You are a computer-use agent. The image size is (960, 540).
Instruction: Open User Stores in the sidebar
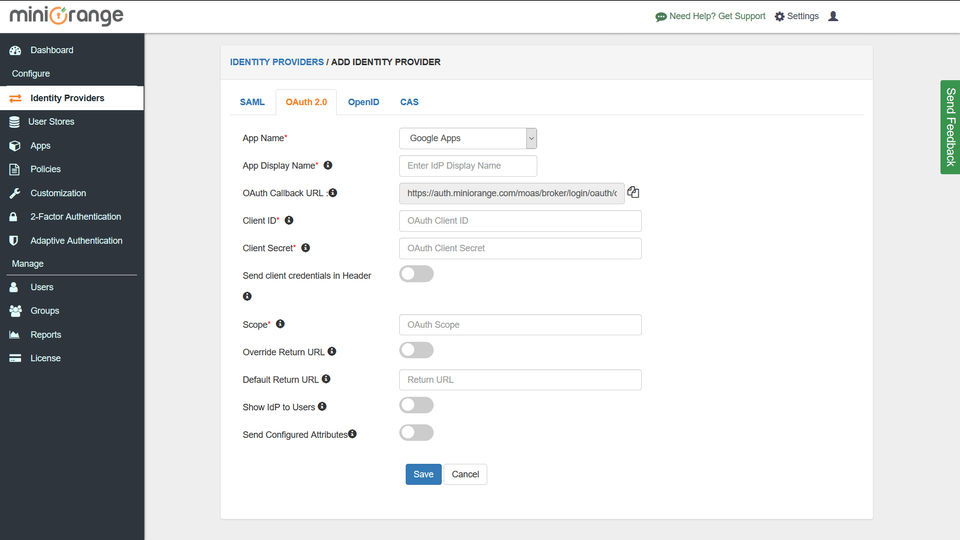click(x=51, y=122)
